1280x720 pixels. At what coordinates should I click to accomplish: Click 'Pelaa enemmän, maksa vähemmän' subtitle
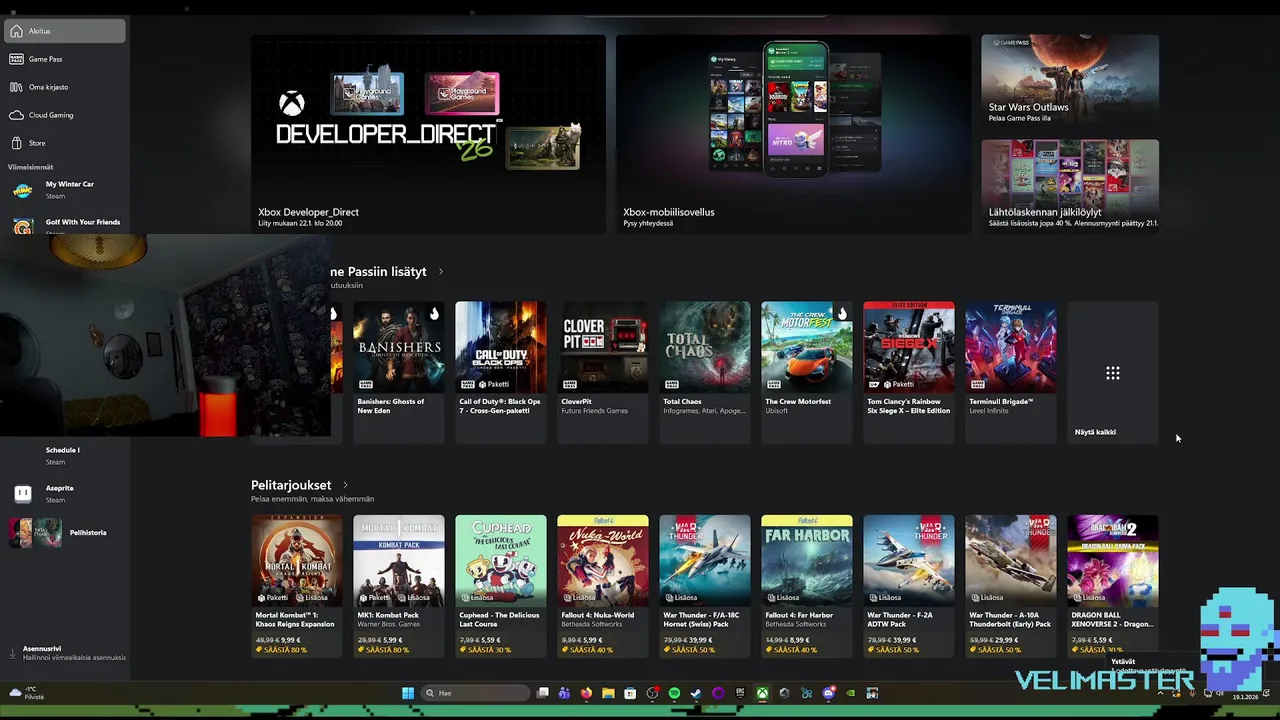312,499
